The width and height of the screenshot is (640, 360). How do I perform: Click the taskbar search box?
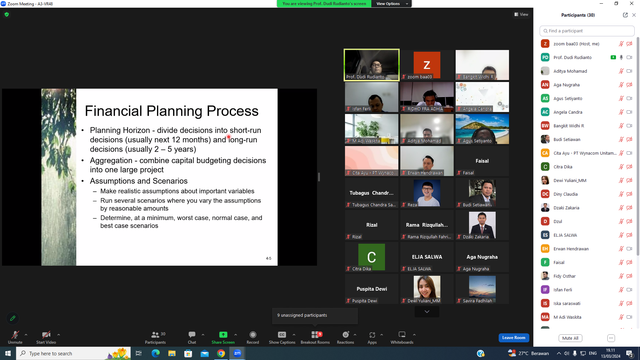pos(73,353)
